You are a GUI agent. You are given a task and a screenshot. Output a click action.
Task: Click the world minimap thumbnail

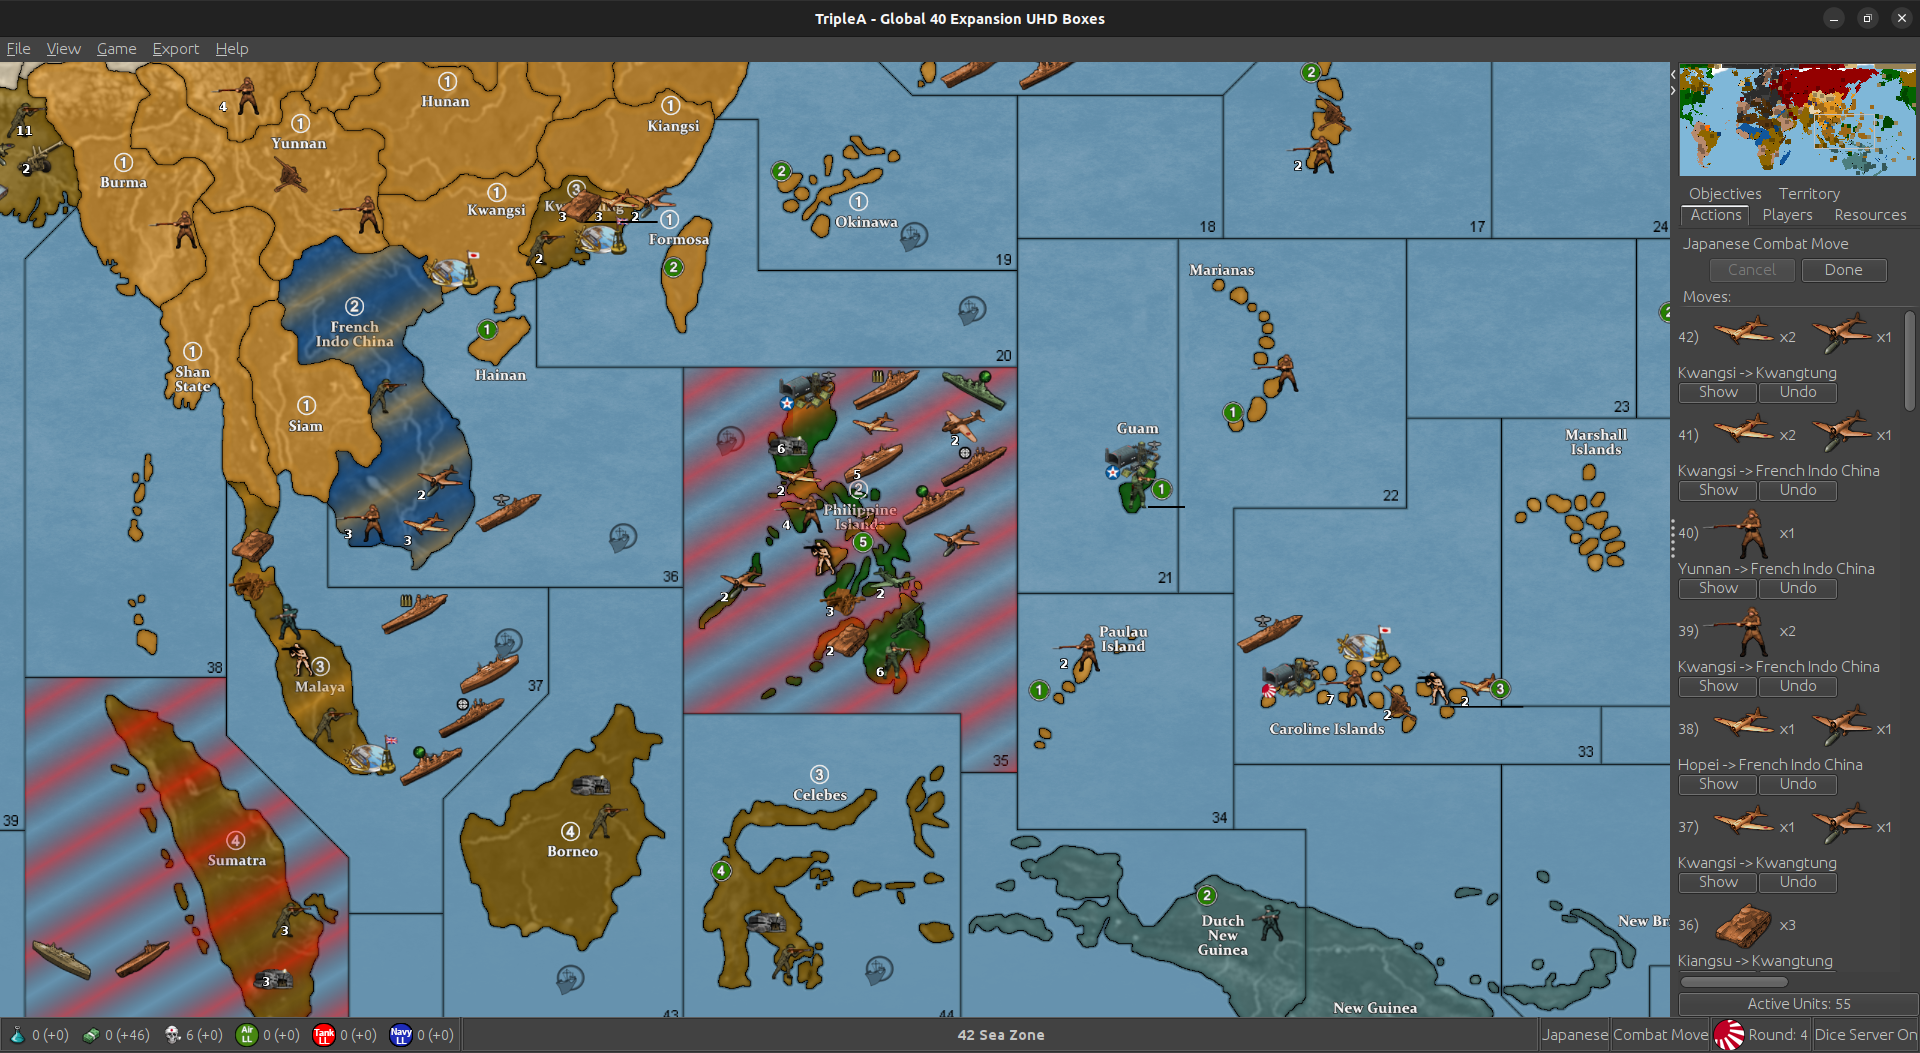tap(1797, 120)
